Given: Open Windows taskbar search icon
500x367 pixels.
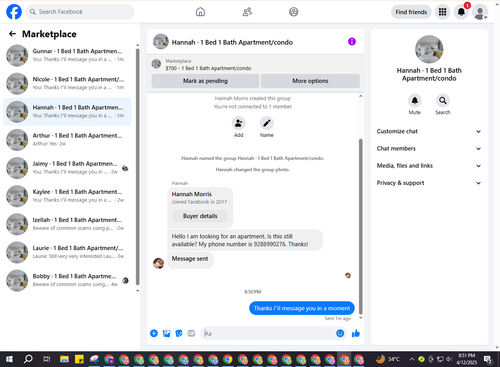Looking at the screenshot, I should 28,359.
